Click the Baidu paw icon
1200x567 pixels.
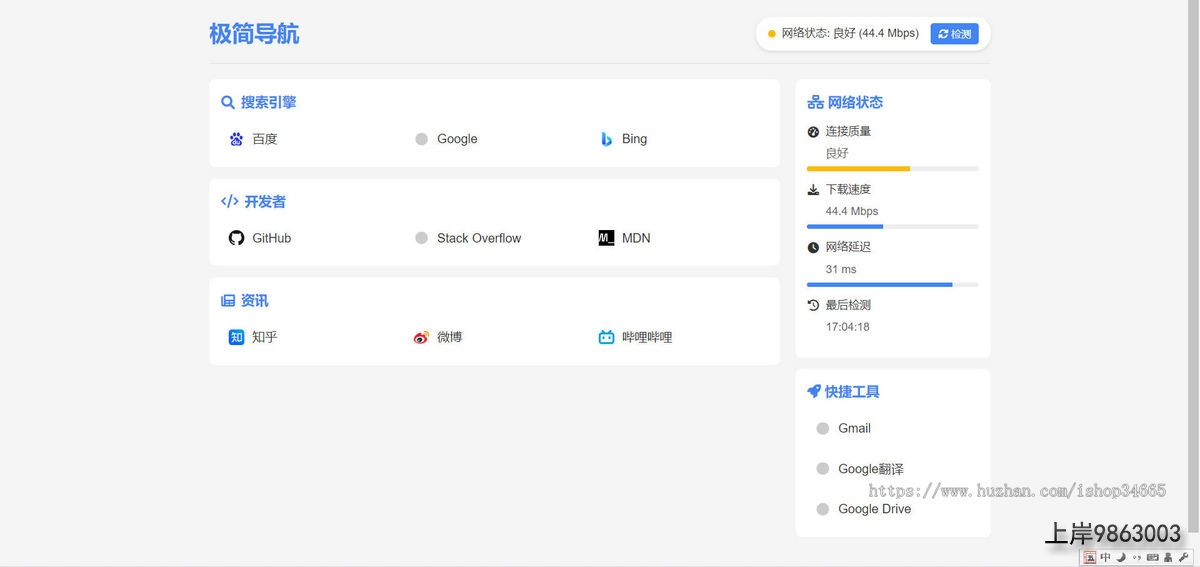point(236,139)
